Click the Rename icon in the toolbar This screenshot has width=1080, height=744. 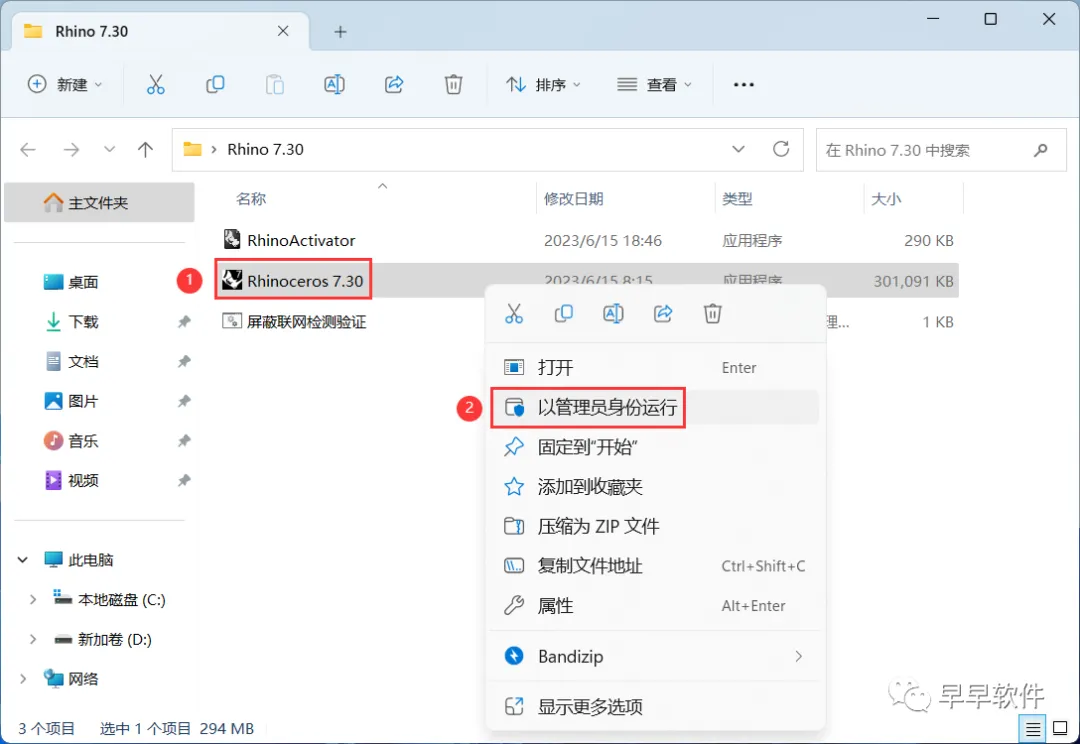(334, 85)
